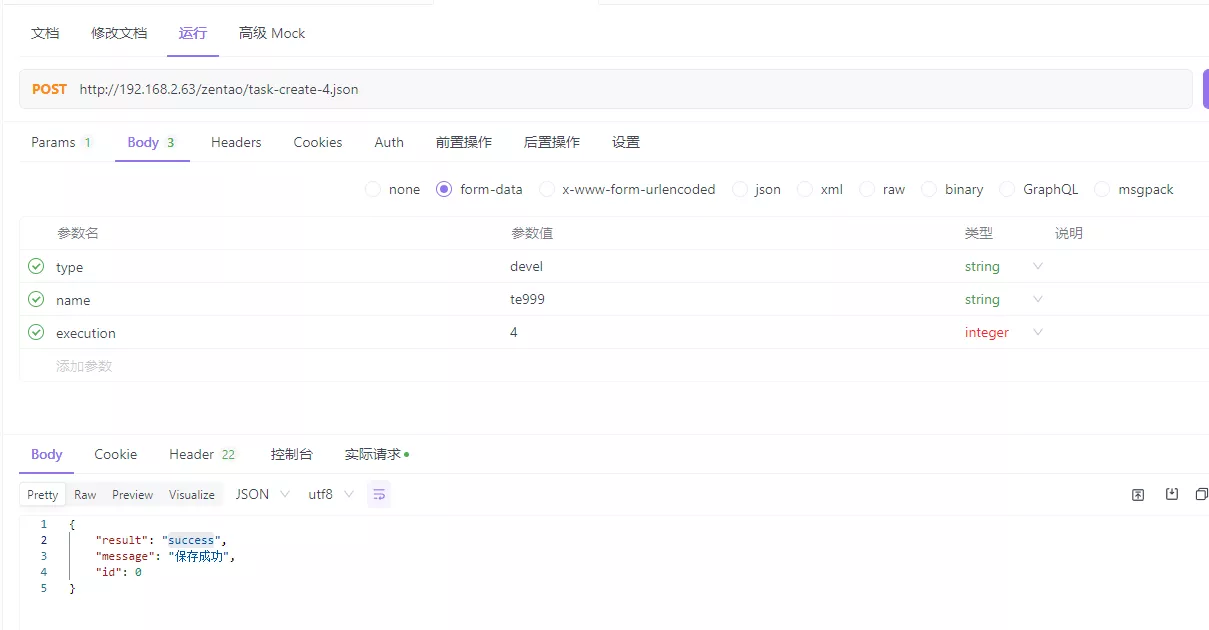Select the raw body type
Screen dimensions: 1209x630
pos(867,189)
